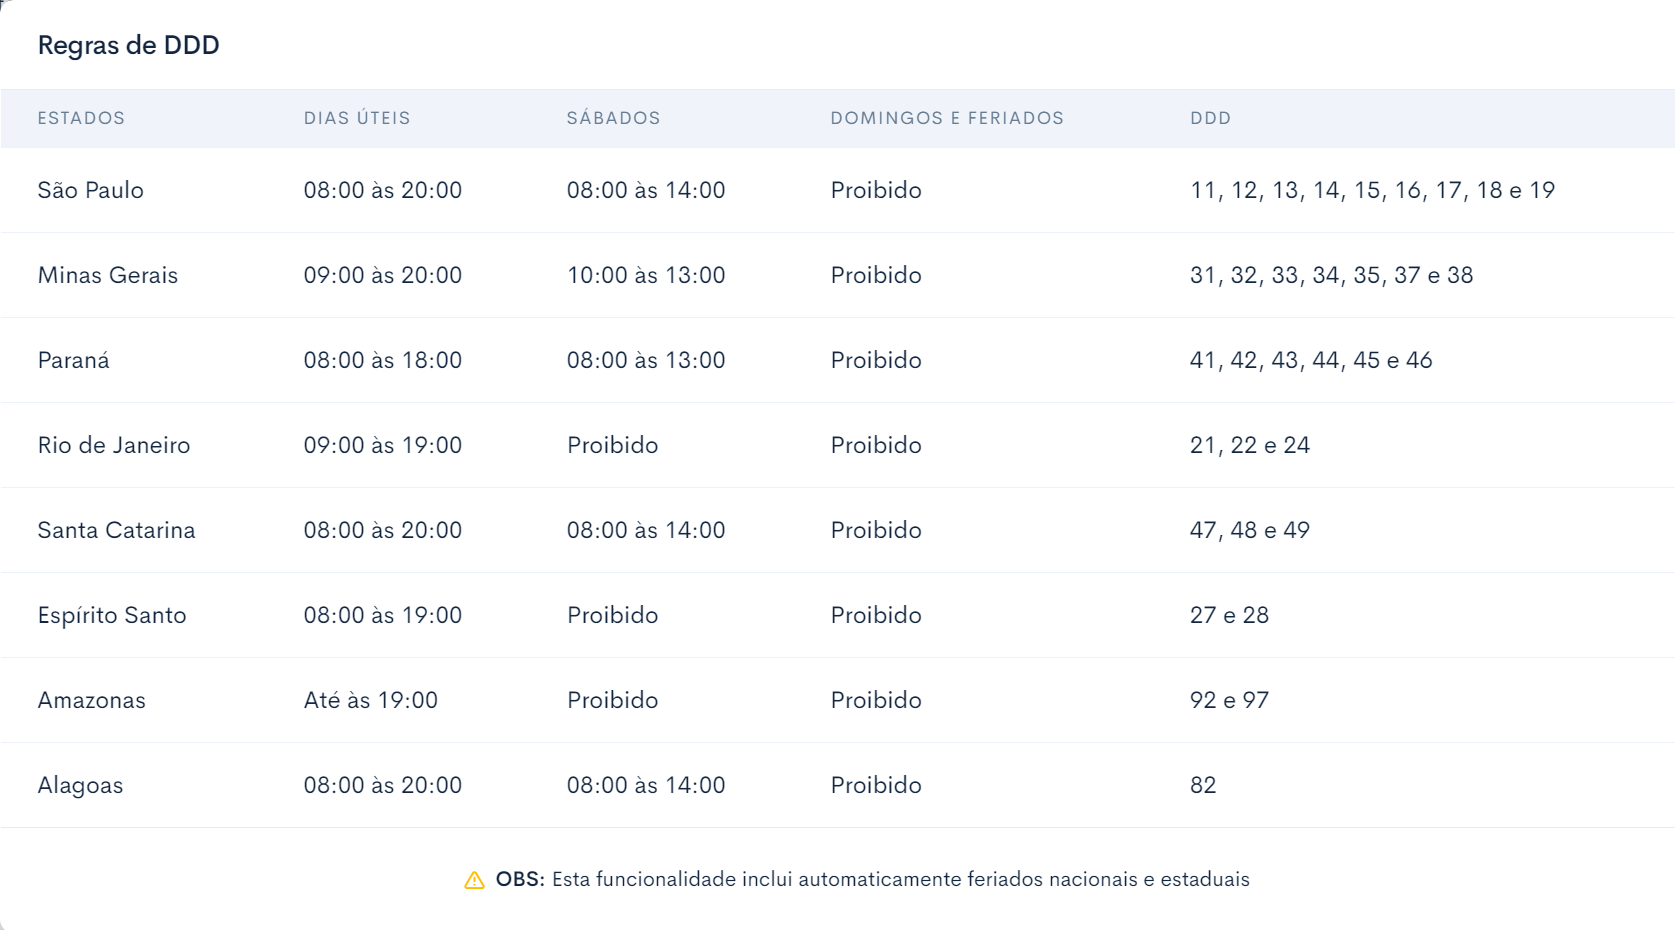This screenshot has height=930, width=1675.
Task: Click the Rio de Janeiro row label
Action: 114,445
